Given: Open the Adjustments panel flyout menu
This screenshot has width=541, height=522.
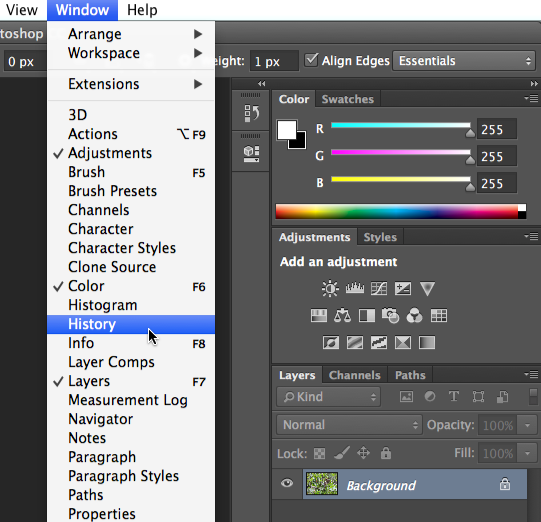Looking at the screenshot, I should tap(531, 236).
